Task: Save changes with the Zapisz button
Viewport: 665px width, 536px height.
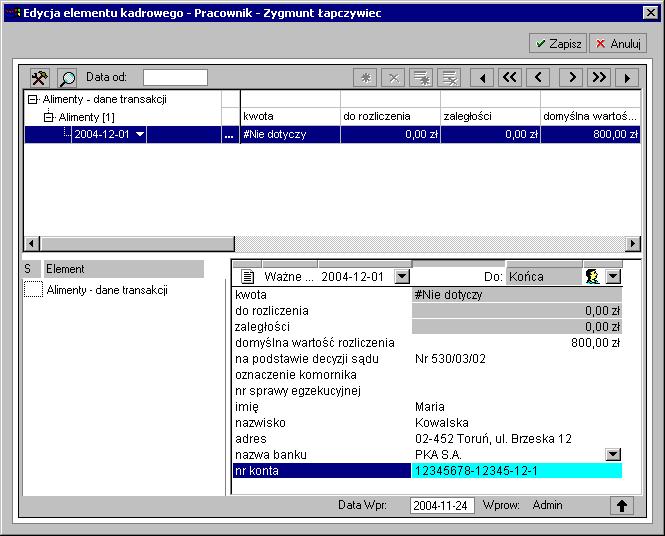Action: pyautogui.click(x=558, y=43)
